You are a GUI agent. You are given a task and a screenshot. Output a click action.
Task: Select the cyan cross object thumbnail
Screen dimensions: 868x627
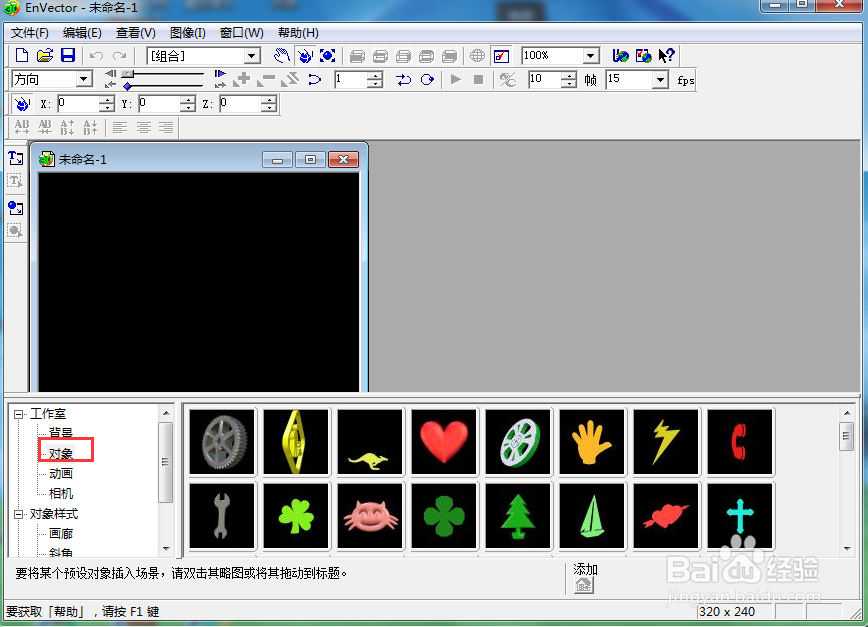point(740,516)
